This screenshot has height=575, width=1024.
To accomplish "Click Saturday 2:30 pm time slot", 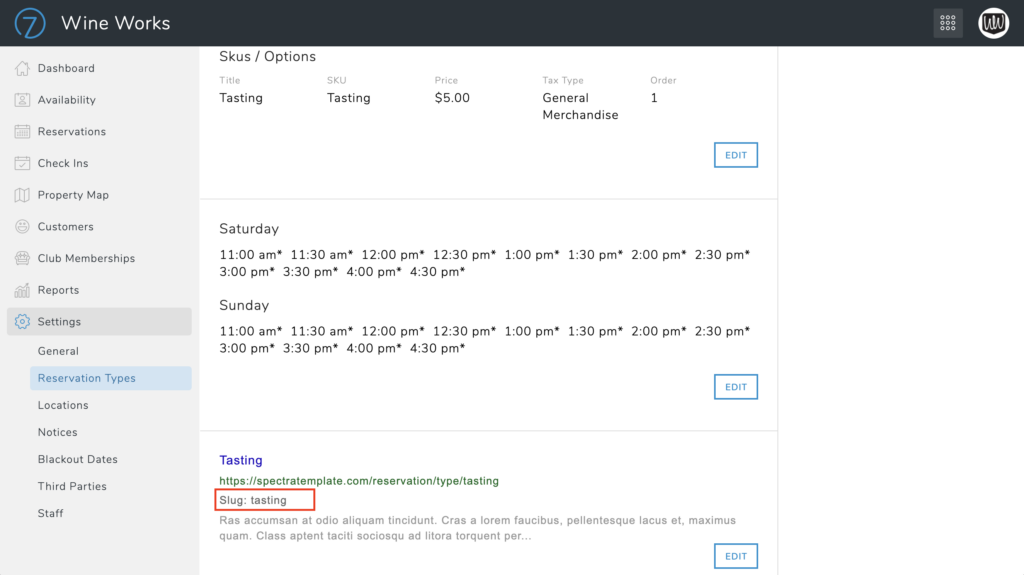I will coord(722,255).
